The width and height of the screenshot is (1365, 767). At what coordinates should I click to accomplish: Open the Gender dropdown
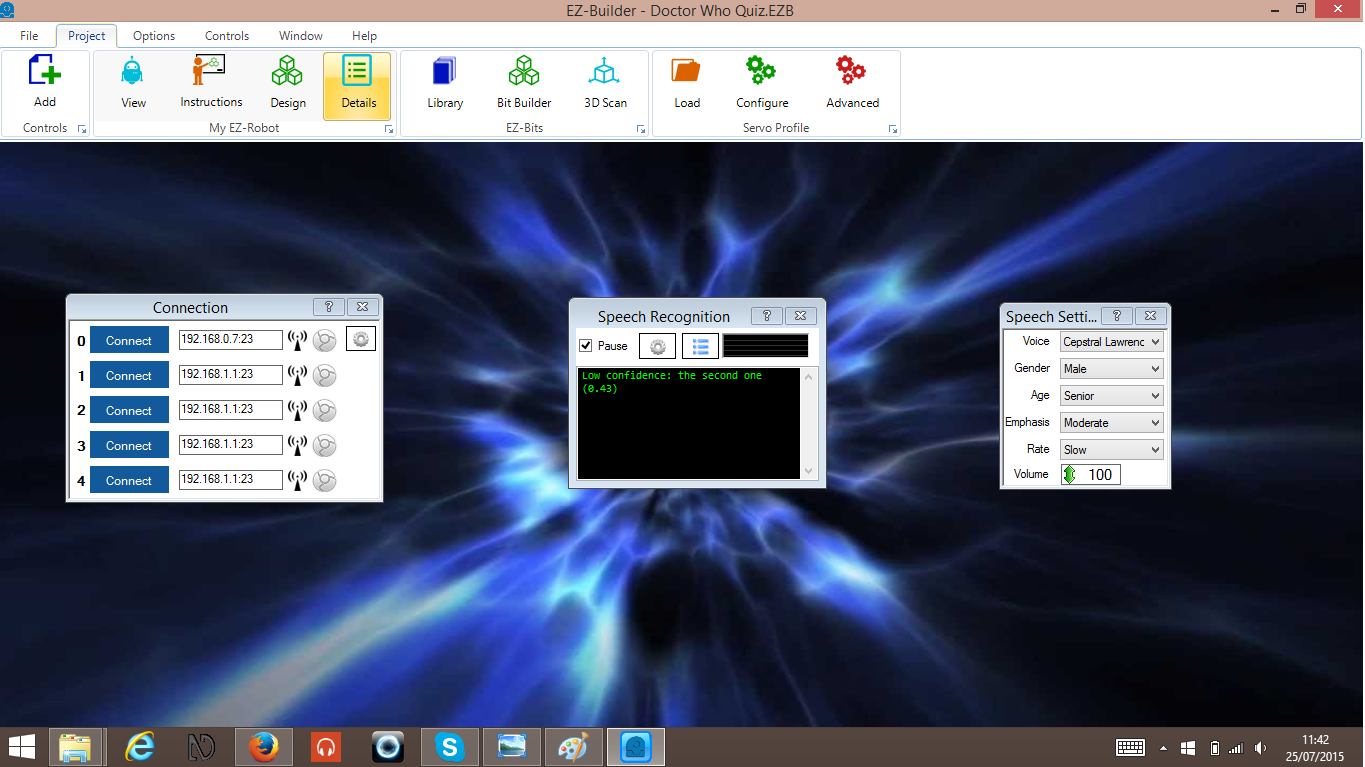pyautogui.click(x=1112, y=369)
